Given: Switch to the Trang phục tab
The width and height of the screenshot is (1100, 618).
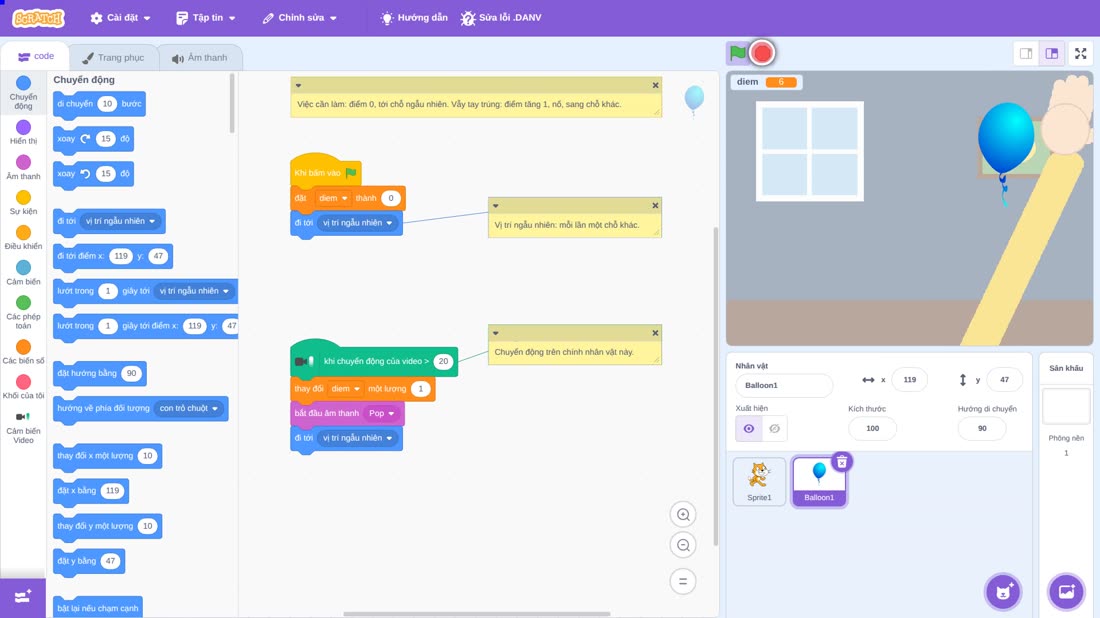Looking at the screenshot, I should coord(113,58).
